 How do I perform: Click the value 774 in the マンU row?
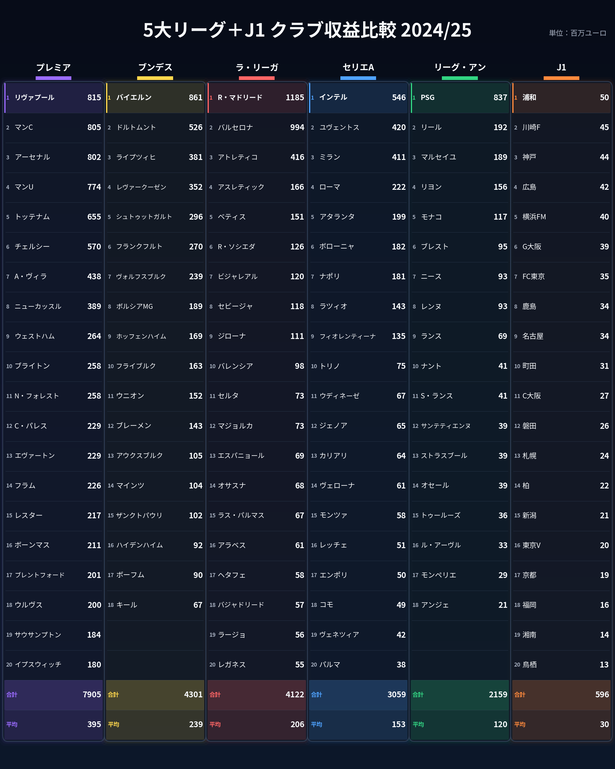tap(94, 187)
